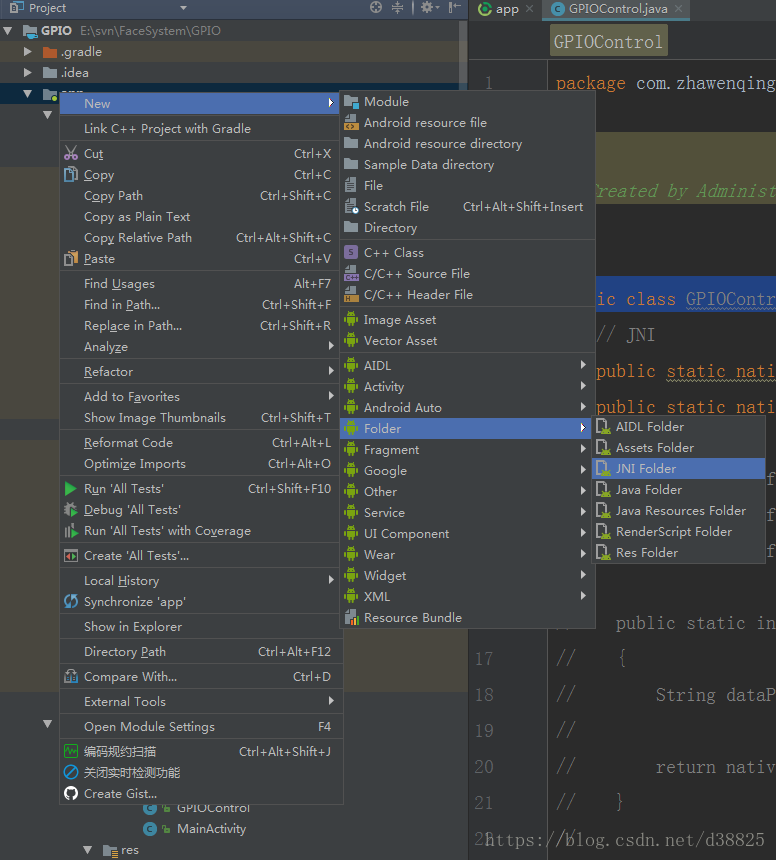Choose Open Module Settings
The height and width of the screenshot is (860, 776).
201,727
